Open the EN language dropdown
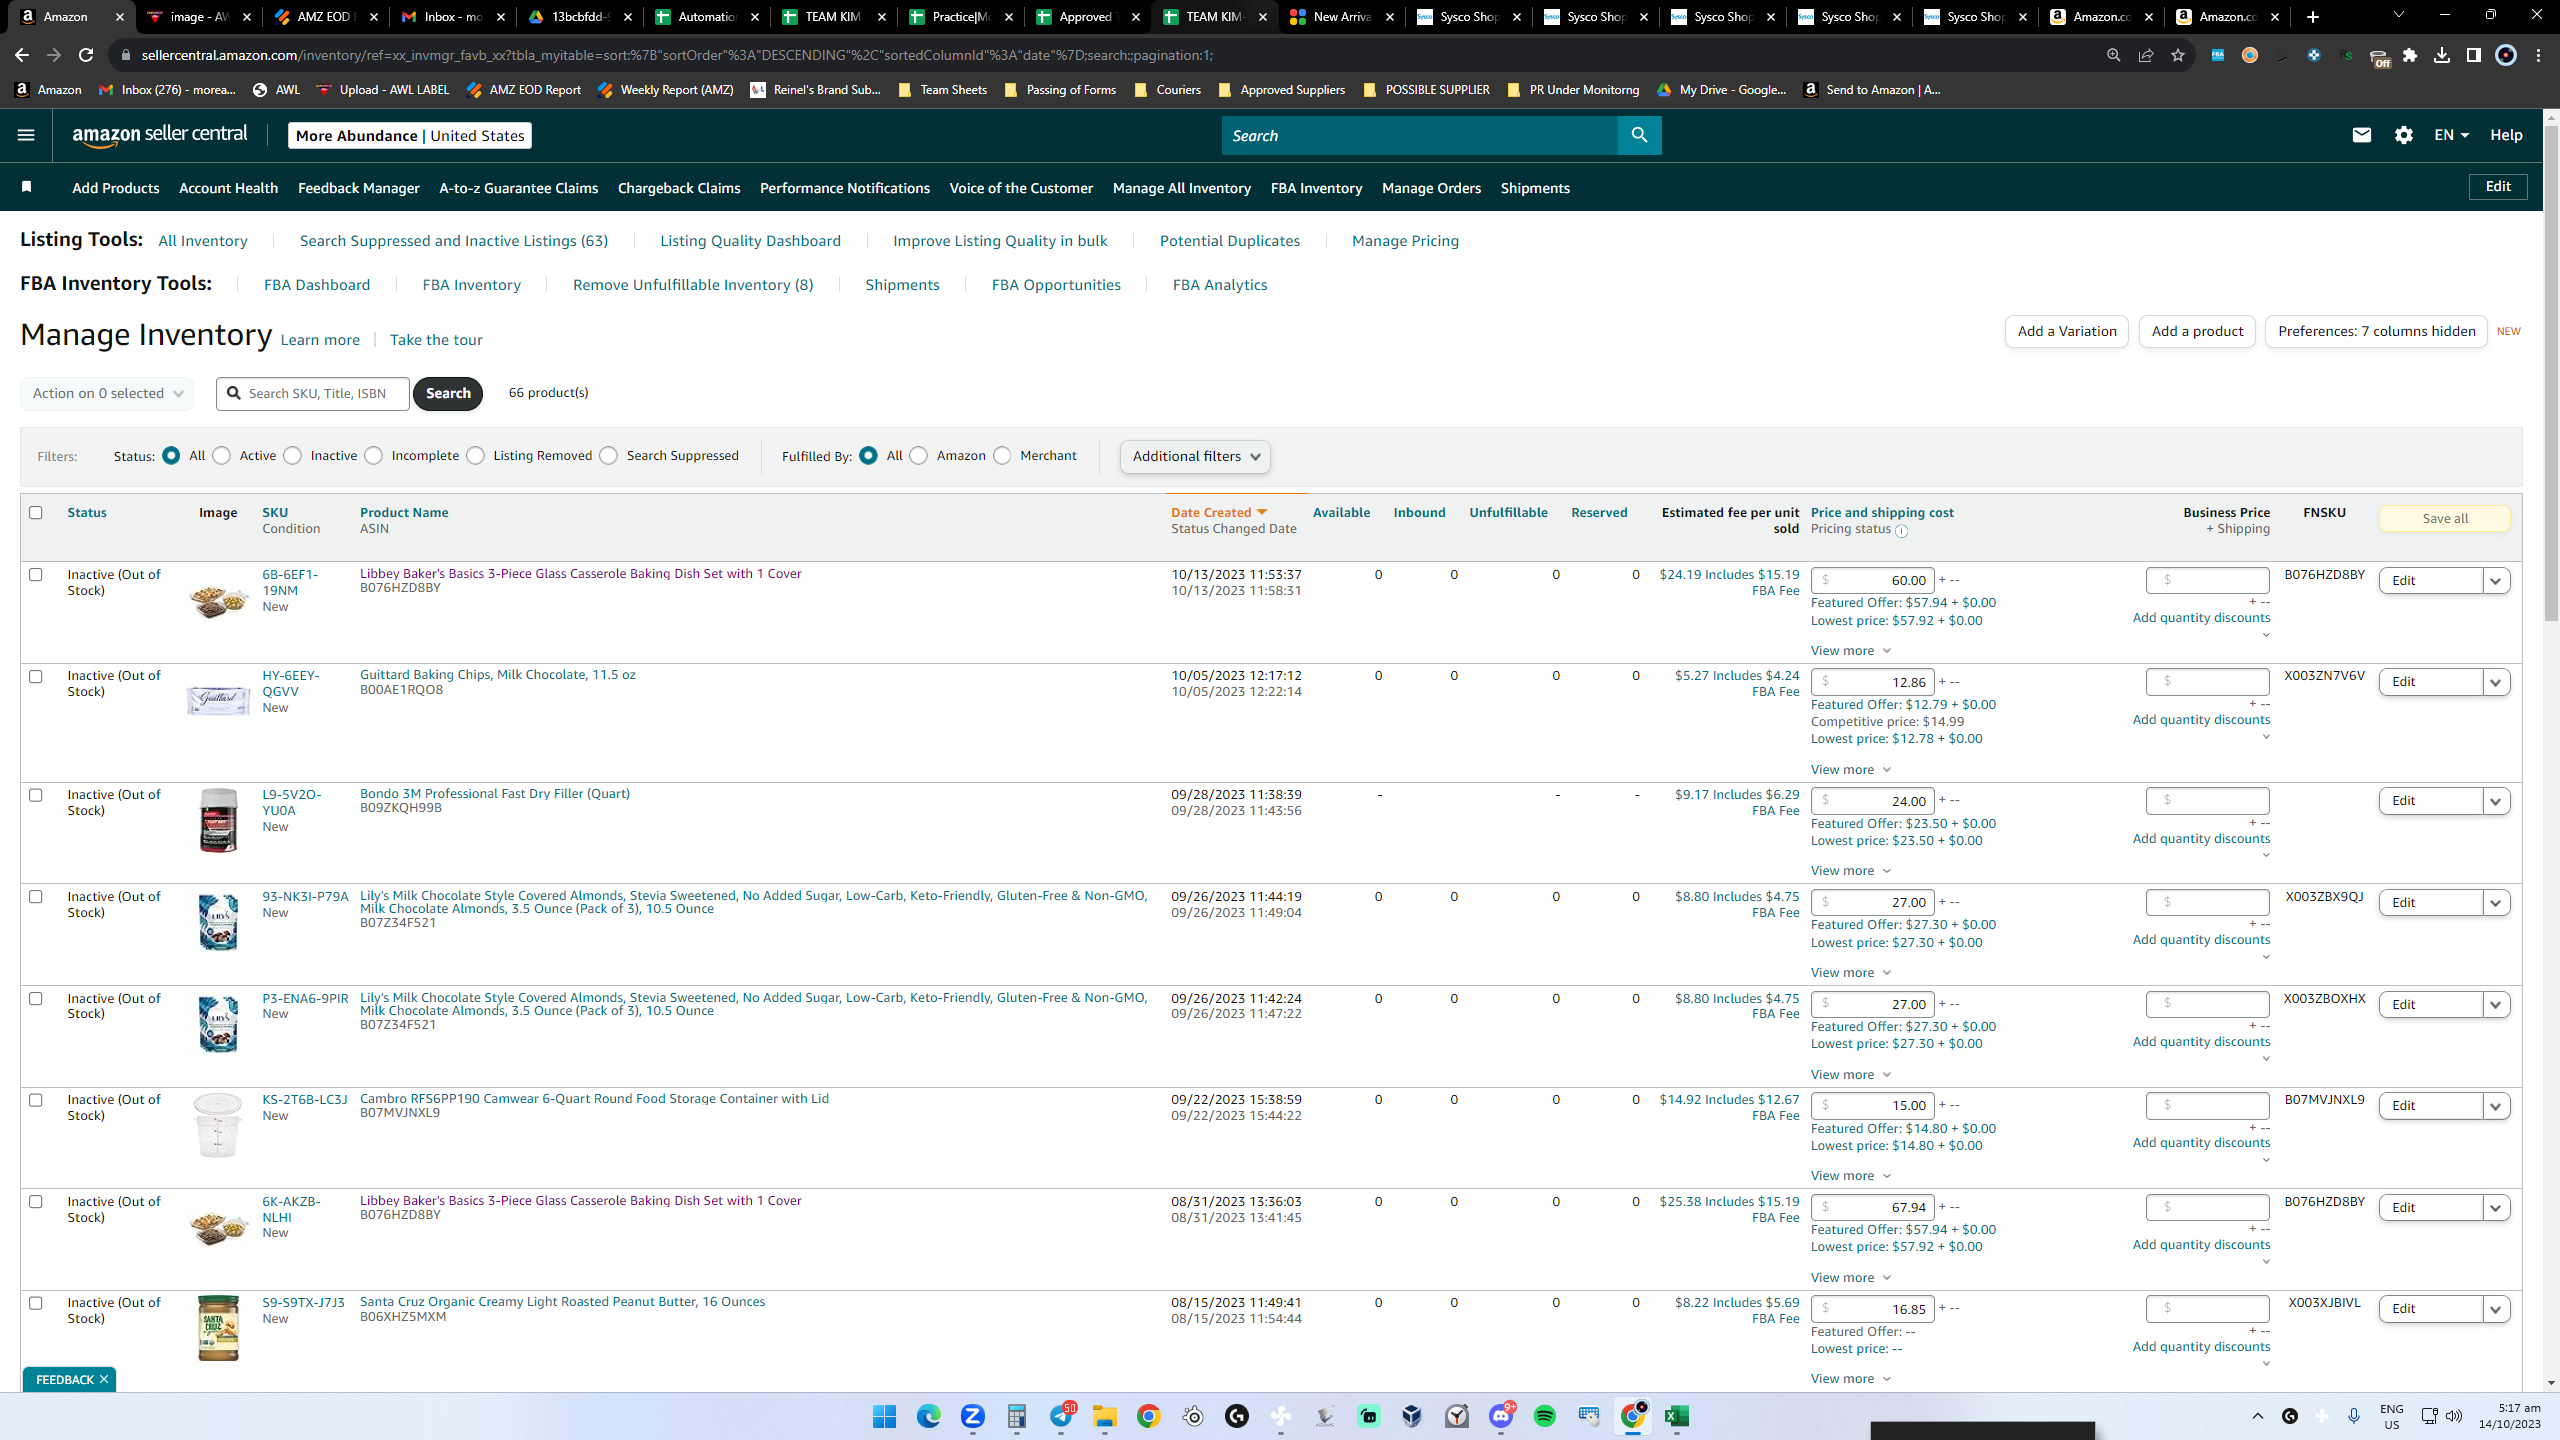The image size is (2560, 1440). click(x=2452, y=135)
